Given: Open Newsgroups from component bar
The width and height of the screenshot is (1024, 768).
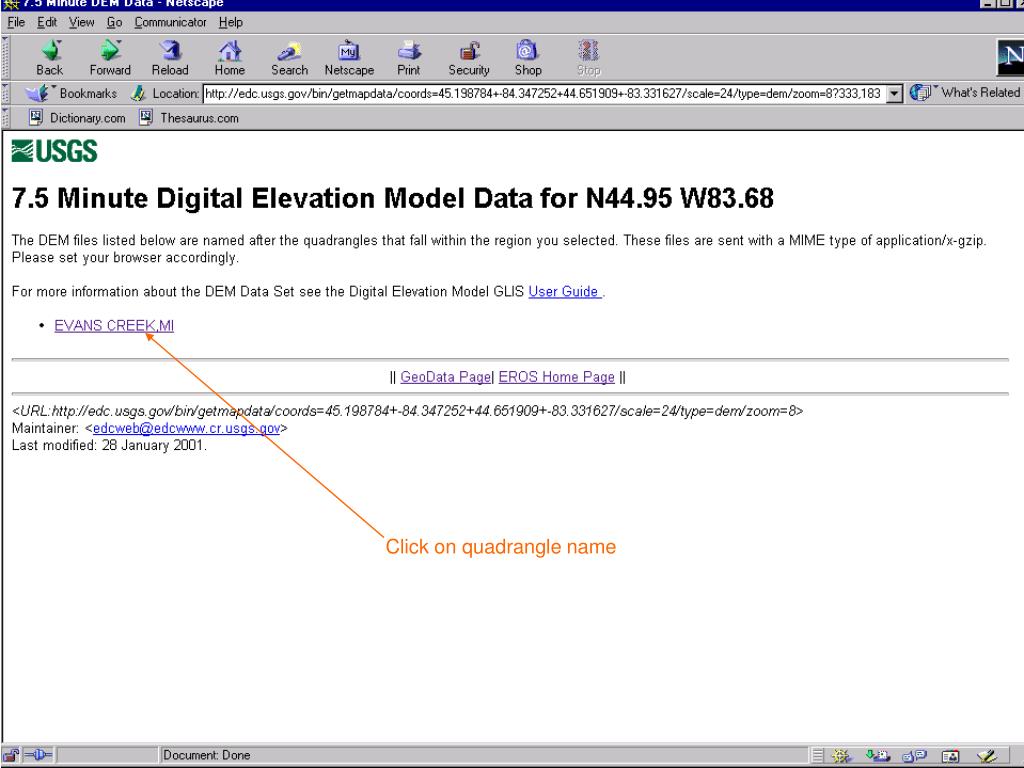Looking at the screenshot, I should [x=914, y=756].
